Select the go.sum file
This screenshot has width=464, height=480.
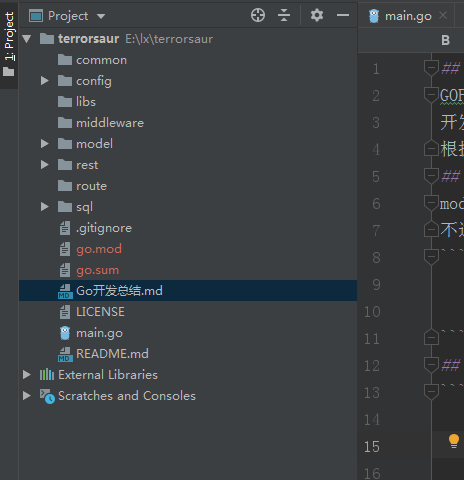[188, 270]
